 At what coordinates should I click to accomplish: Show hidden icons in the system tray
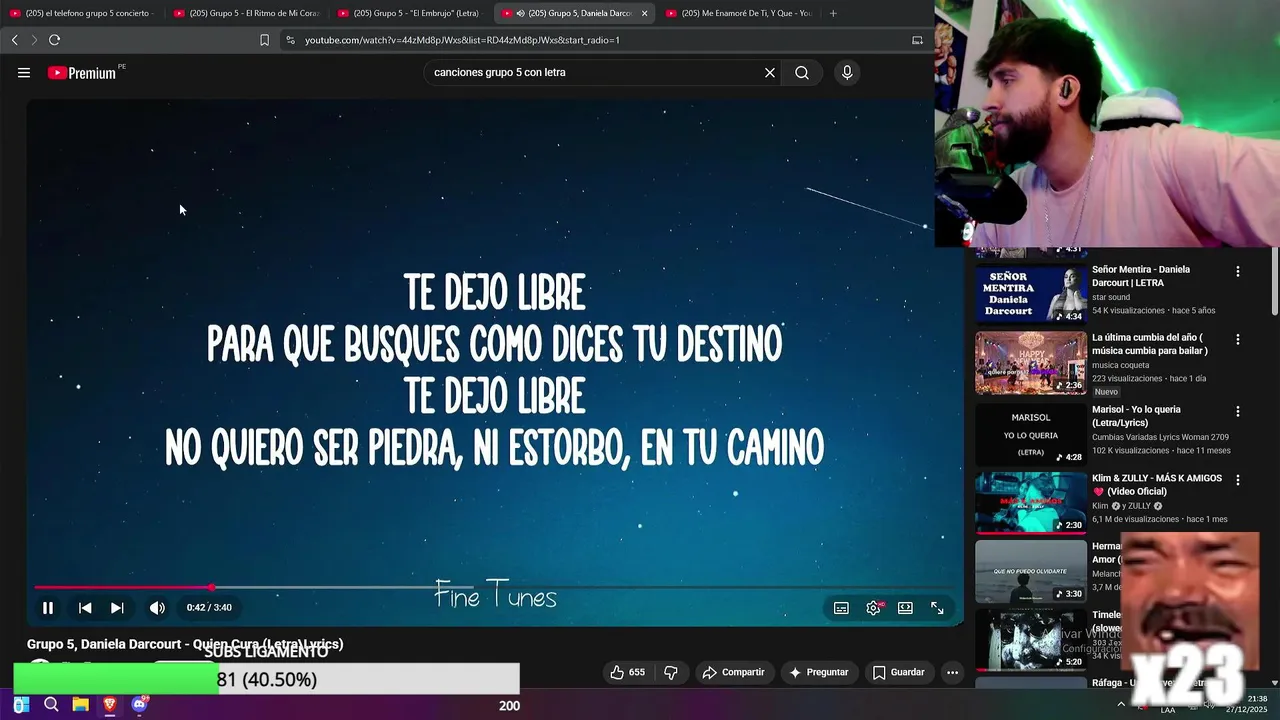(x=1120, y=704)
